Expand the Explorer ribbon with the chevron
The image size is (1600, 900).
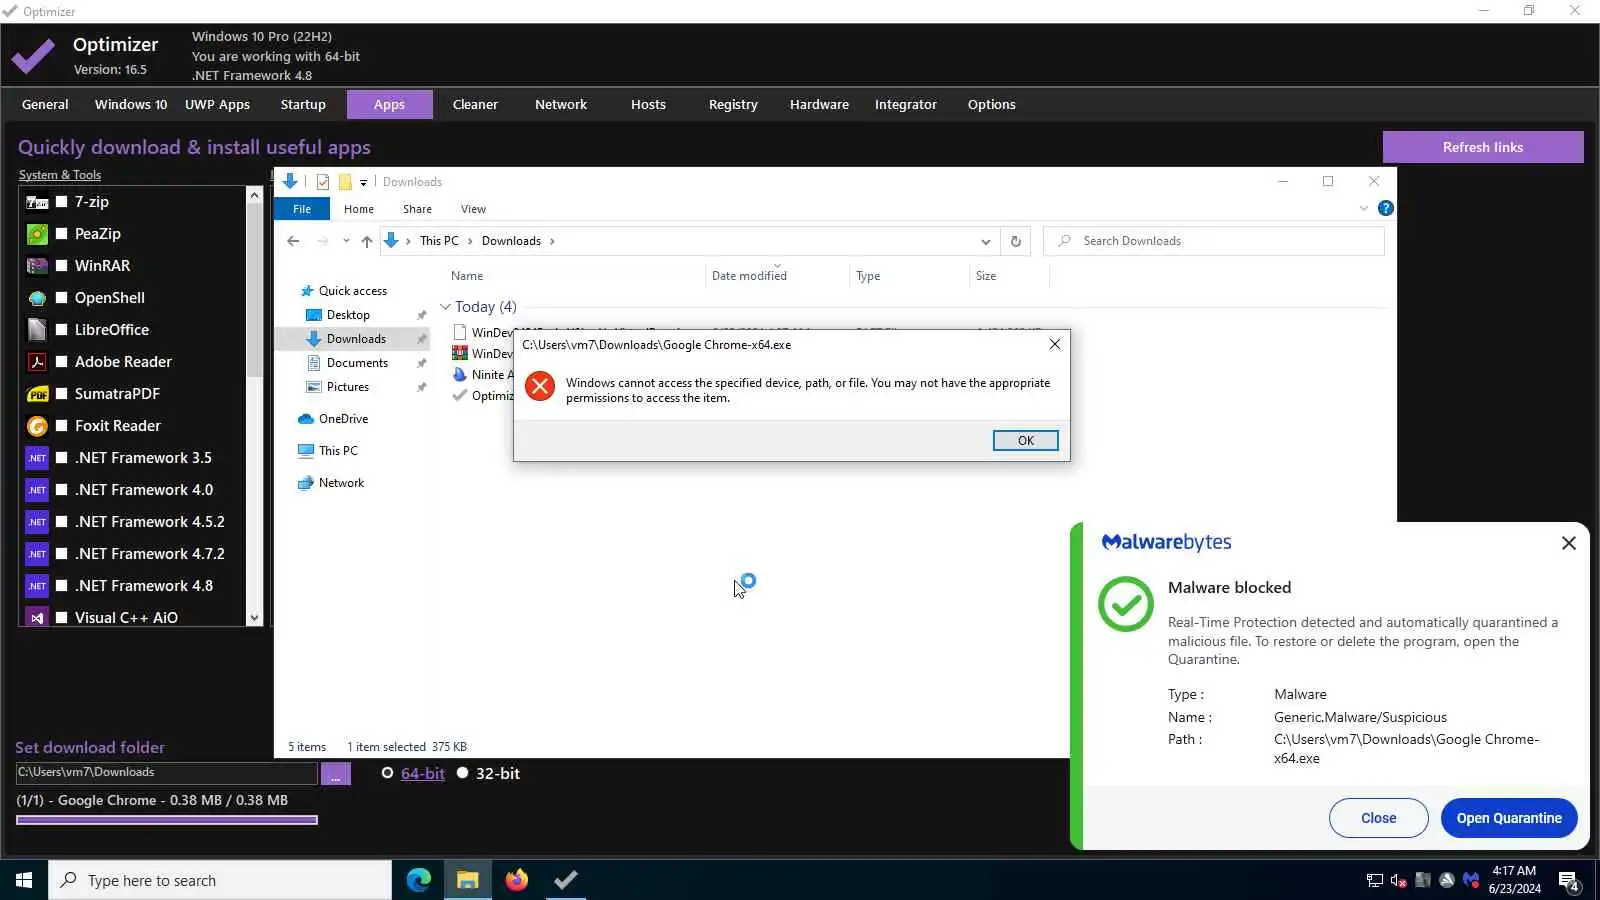pyautogui.click(x=1364, y=208)
